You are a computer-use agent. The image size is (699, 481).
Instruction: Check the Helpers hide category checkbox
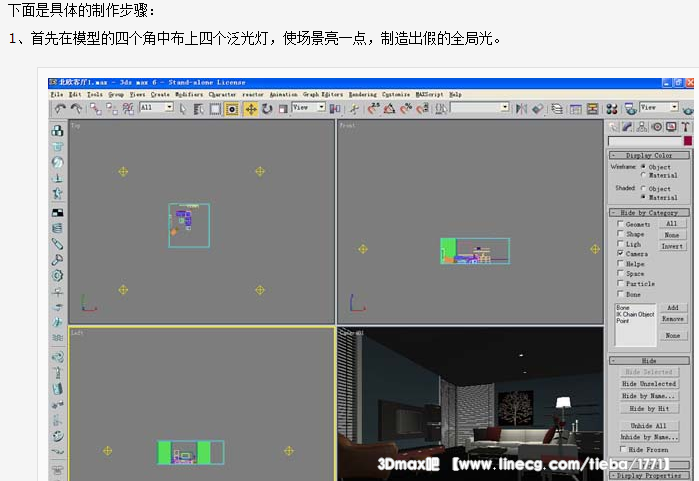click(620, 263)
